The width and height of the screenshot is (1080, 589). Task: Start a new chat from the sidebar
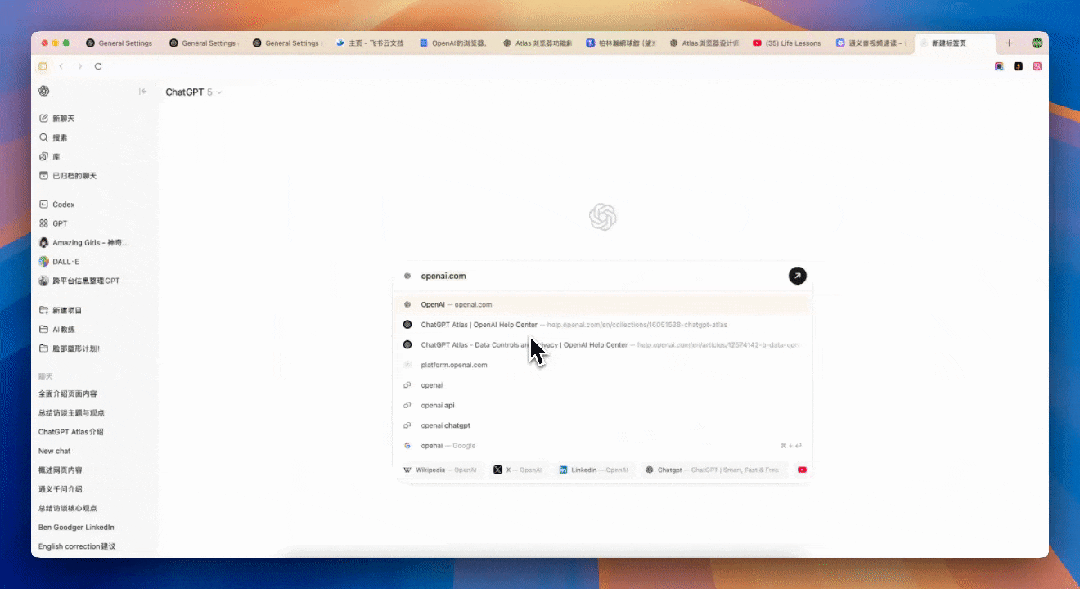pos(62,117)
